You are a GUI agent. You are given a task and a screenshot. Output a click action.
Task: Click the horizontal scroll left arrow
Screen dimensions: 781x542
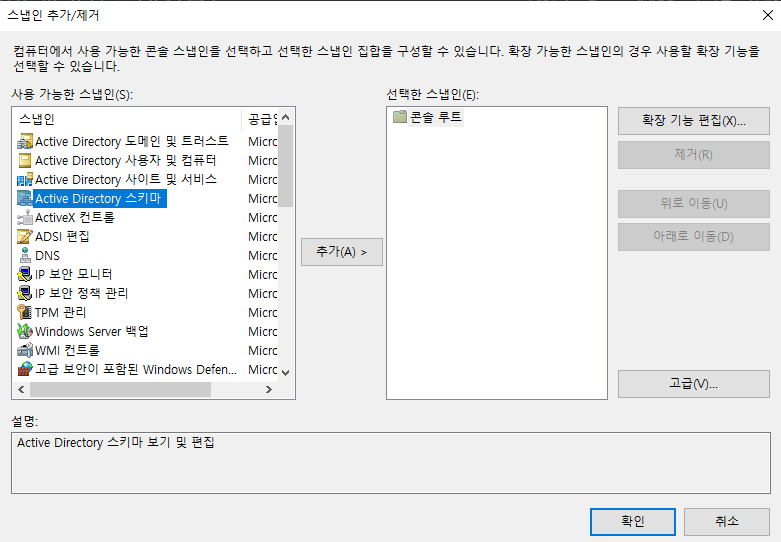[x=21, y=389]
